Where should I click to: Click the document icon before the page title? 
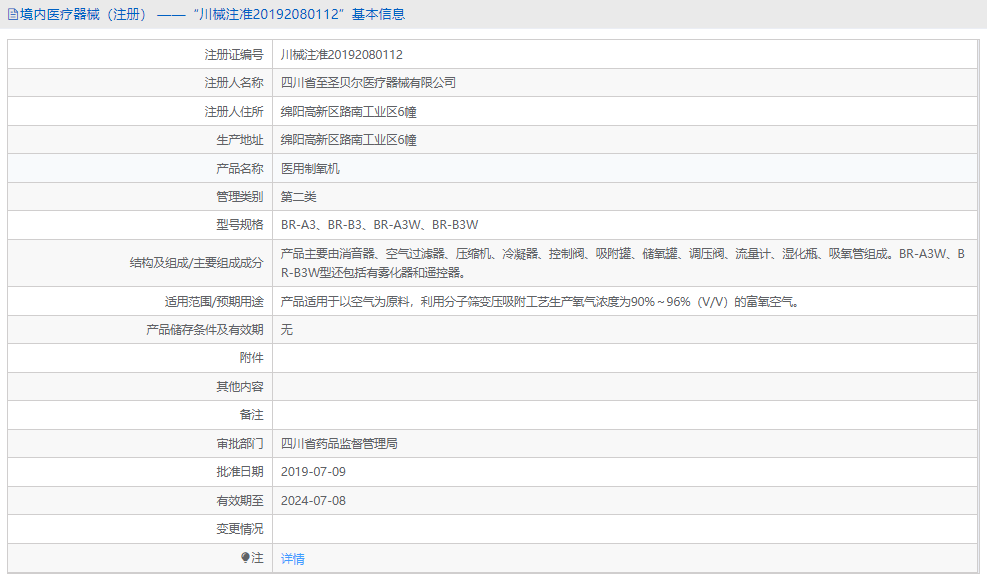14,13
